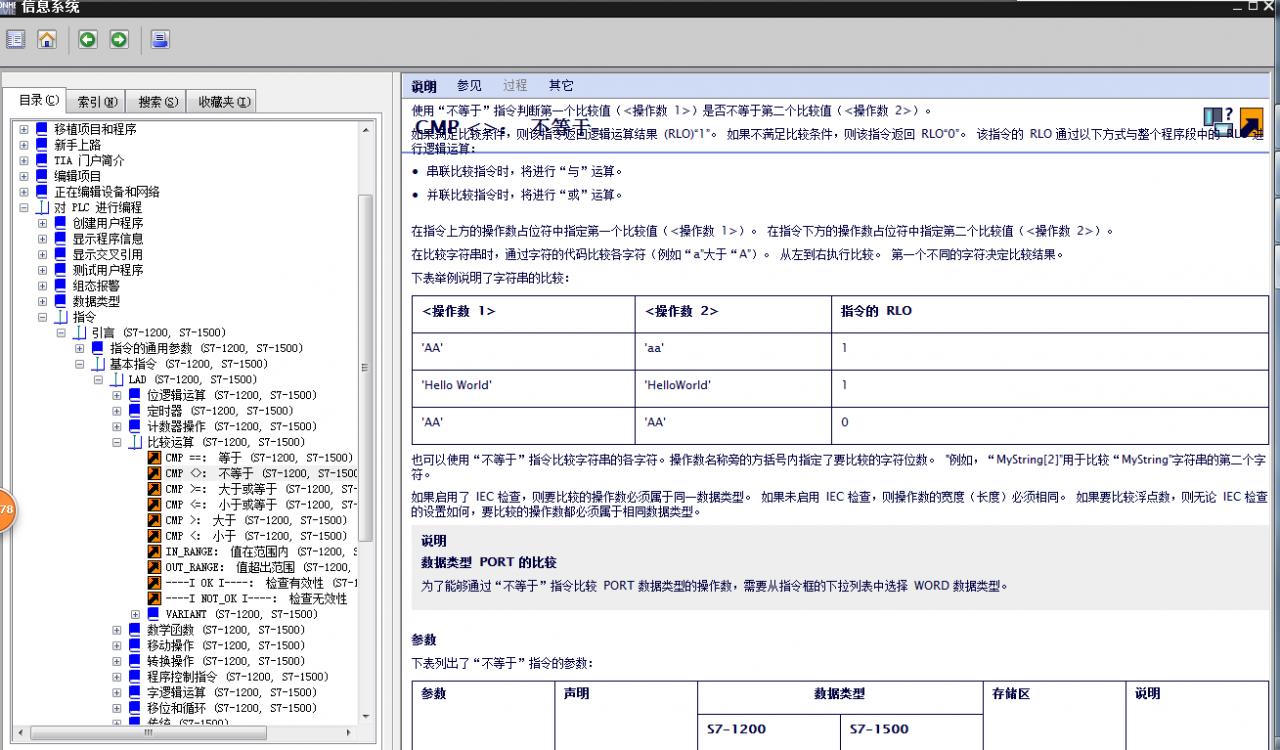Viewport: 1280px width, 750px height.
Task: Select the 参见 topic tab
Action: tap(469, 86)
